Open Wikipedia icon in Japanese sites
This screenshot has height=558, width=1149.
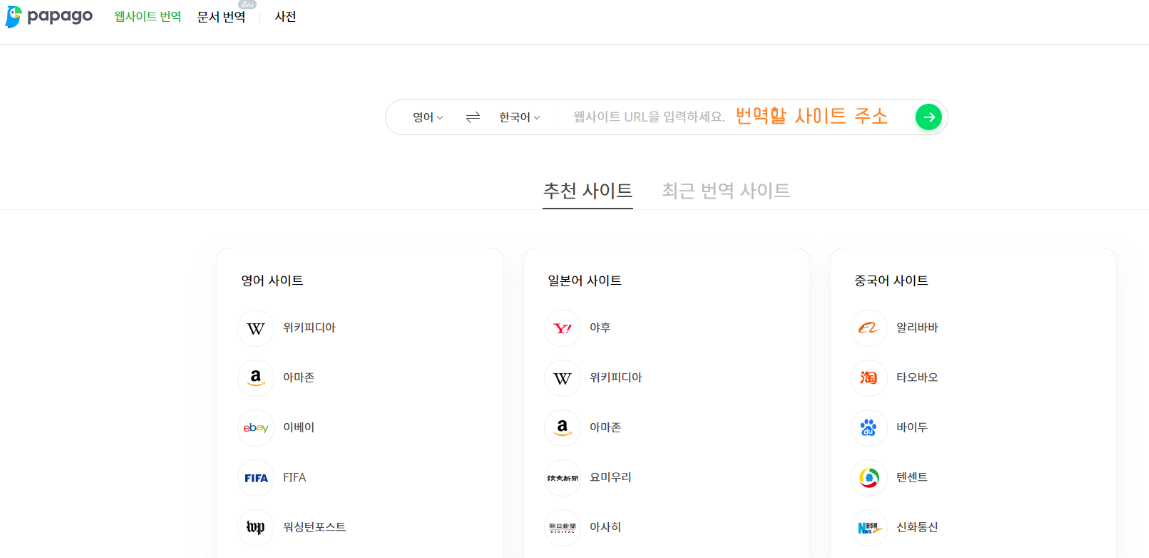tap(562, 378)
